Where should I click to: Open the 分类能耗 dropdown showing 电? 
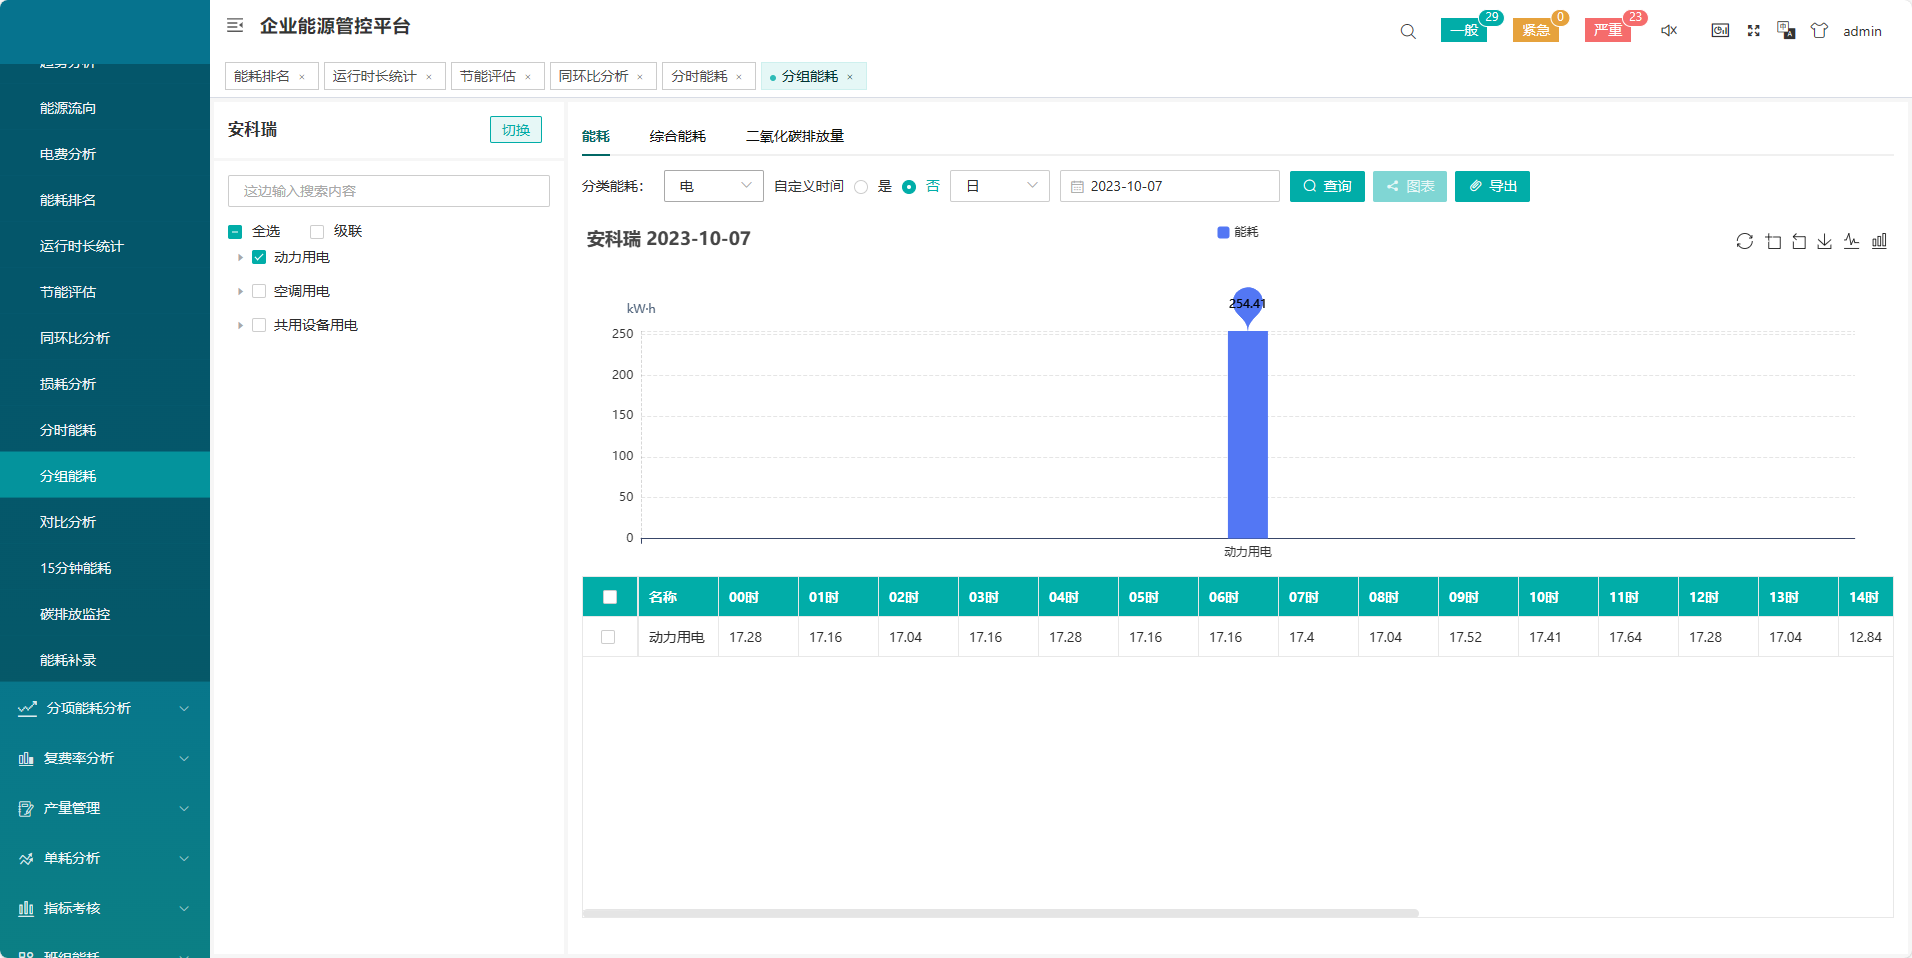point(713,186)
